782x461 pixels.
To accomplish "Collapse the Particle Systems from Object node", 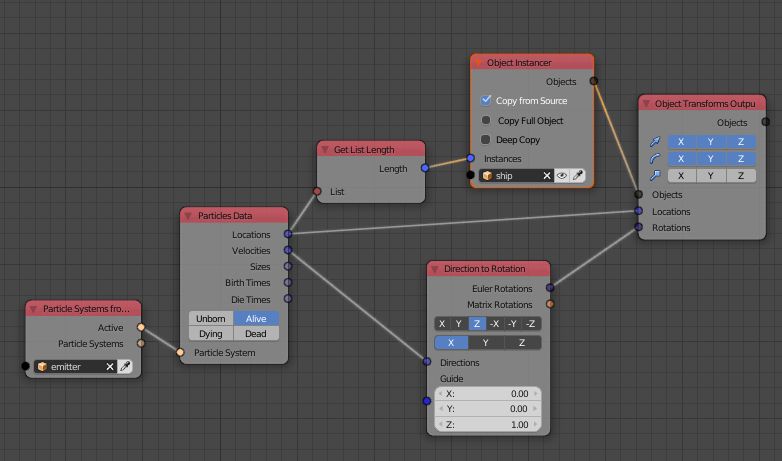I will click(x=34, y=309).
